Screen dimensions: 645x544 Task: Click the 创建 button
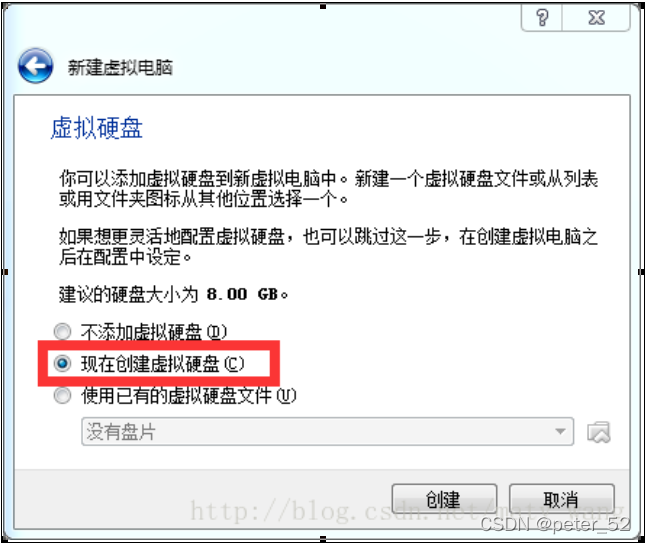tap(444, 499)
